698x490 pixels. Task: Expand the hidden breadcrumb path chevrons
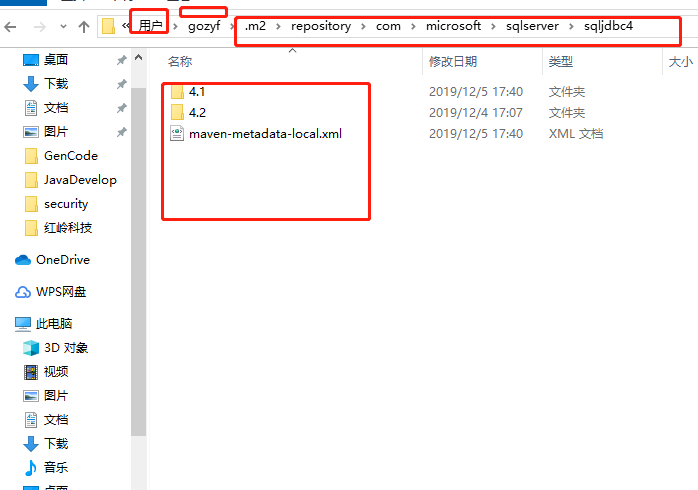coord(126,26)
